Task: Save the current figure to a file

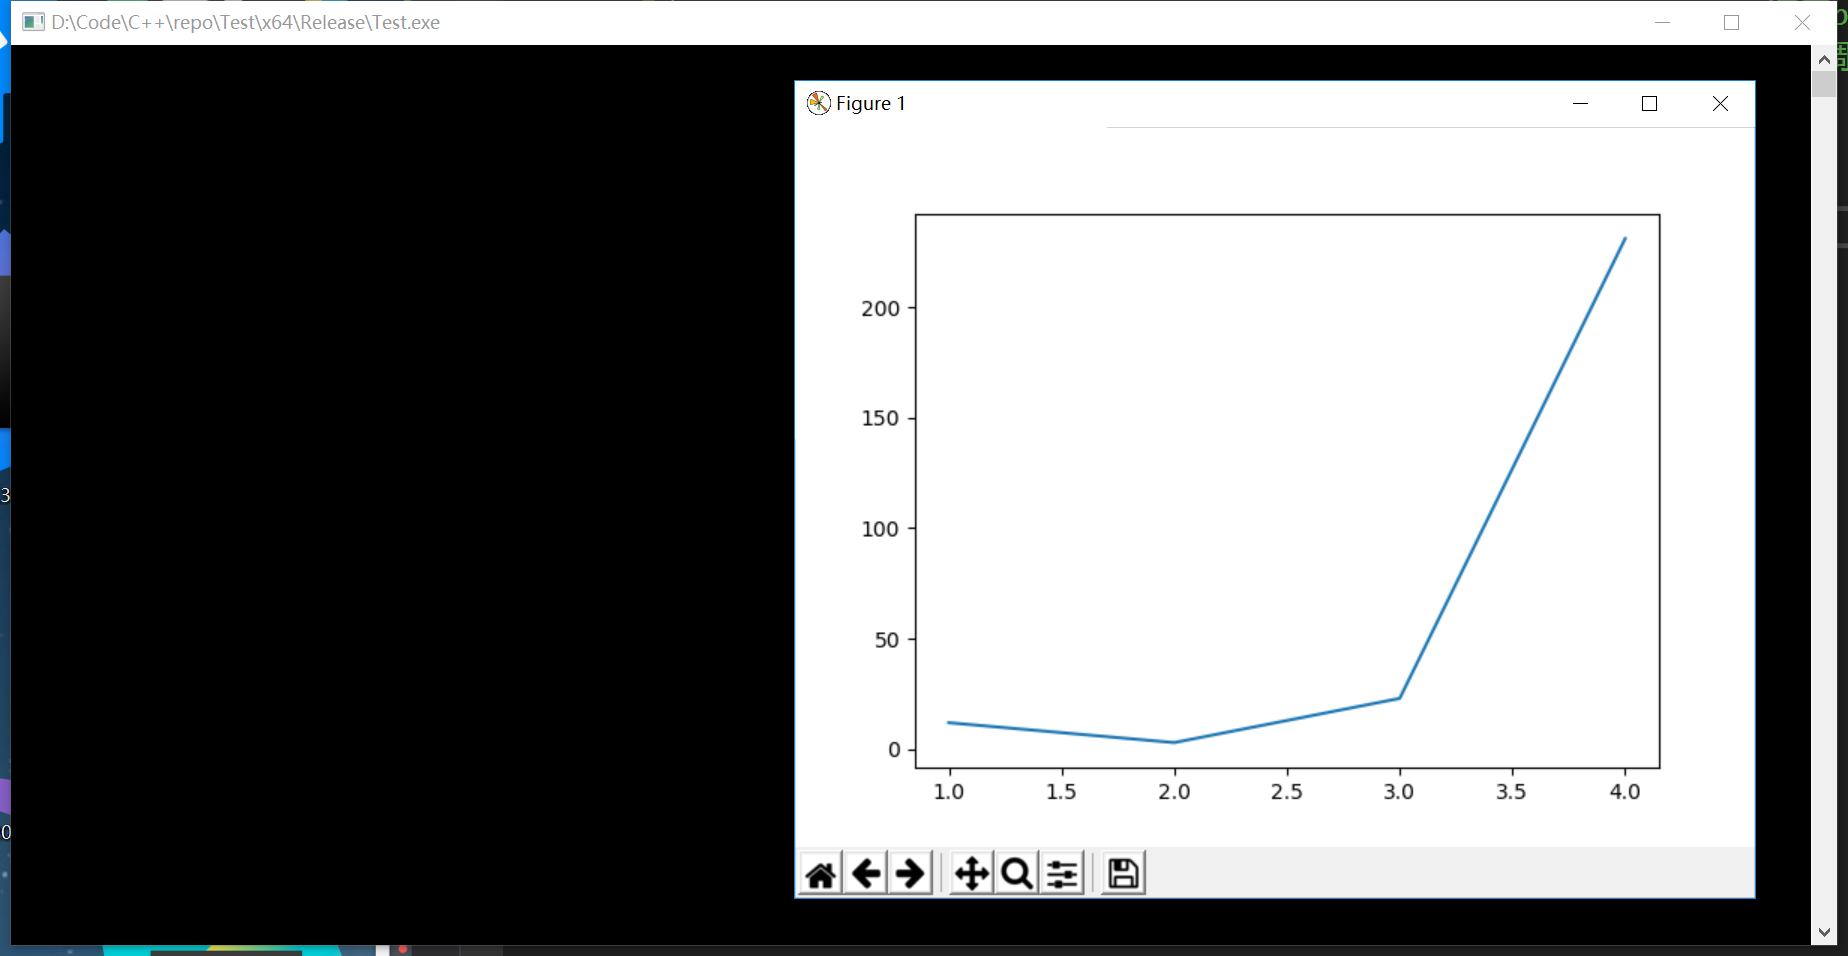Action: point(1121,872)
